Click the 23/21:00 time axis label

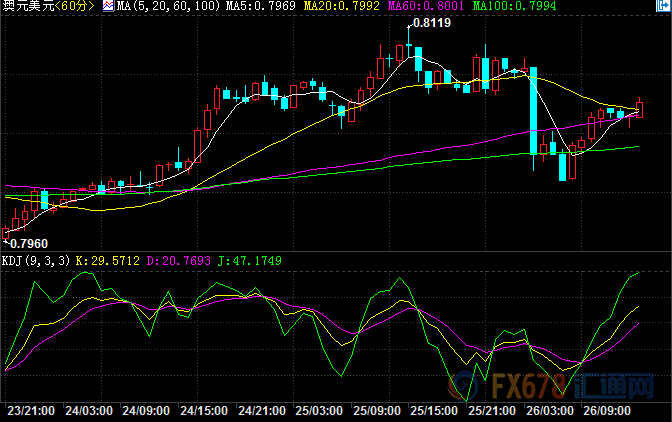pyautogui.click(x=31, y=411)
